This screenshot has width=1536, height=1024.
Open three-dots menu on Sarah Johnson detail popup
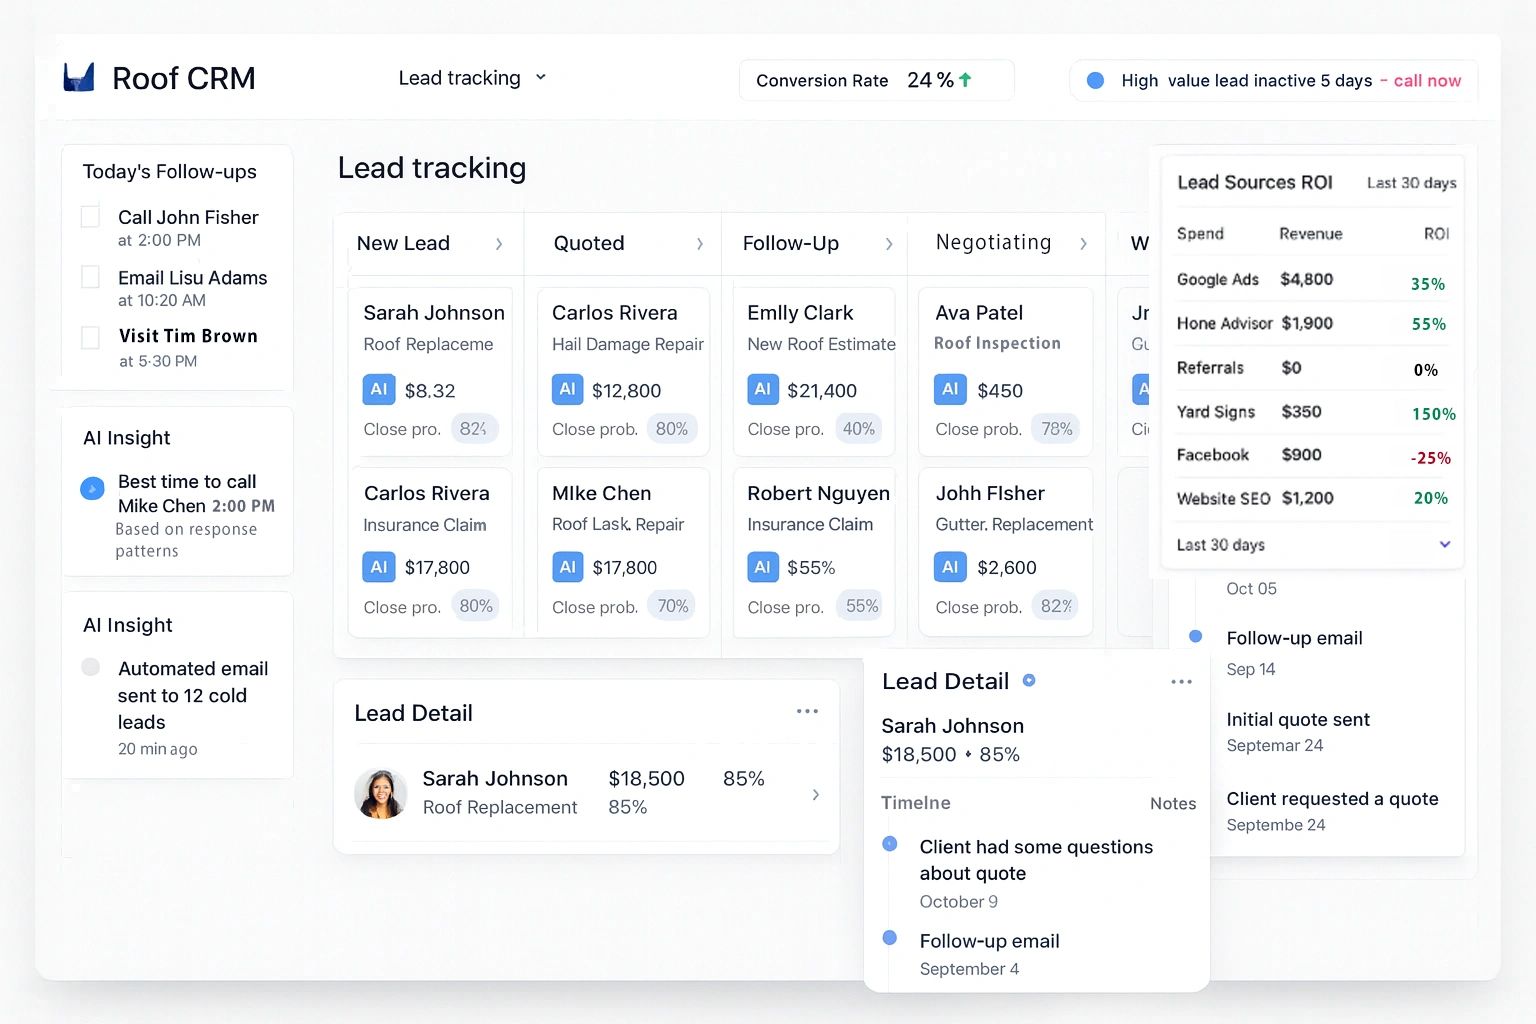point(1181,682)
